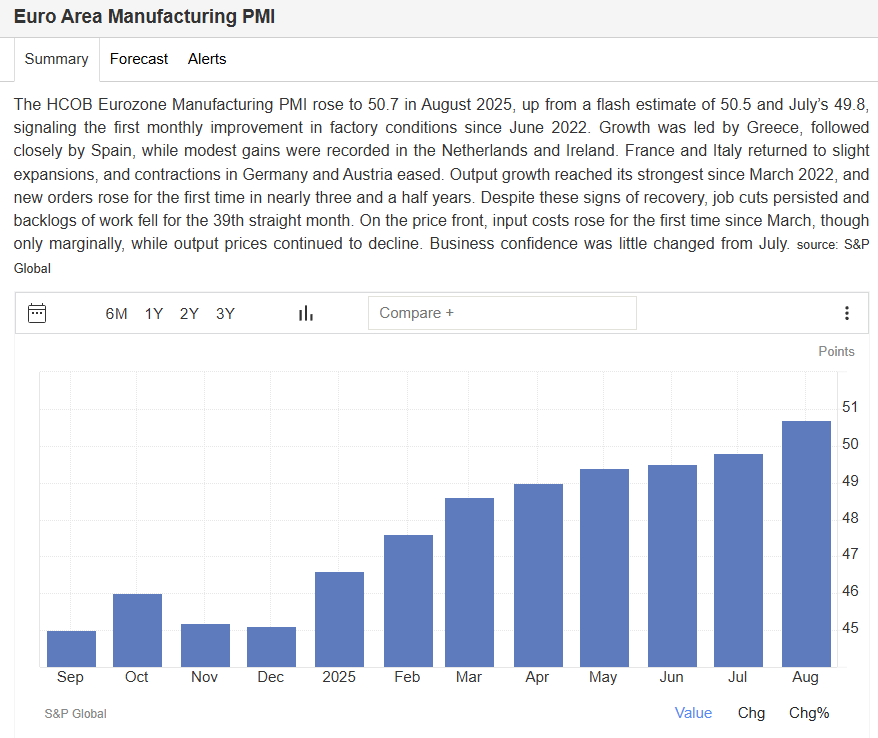
Task: Click the S&P Global source label below chart
Action: click(76, 714)
